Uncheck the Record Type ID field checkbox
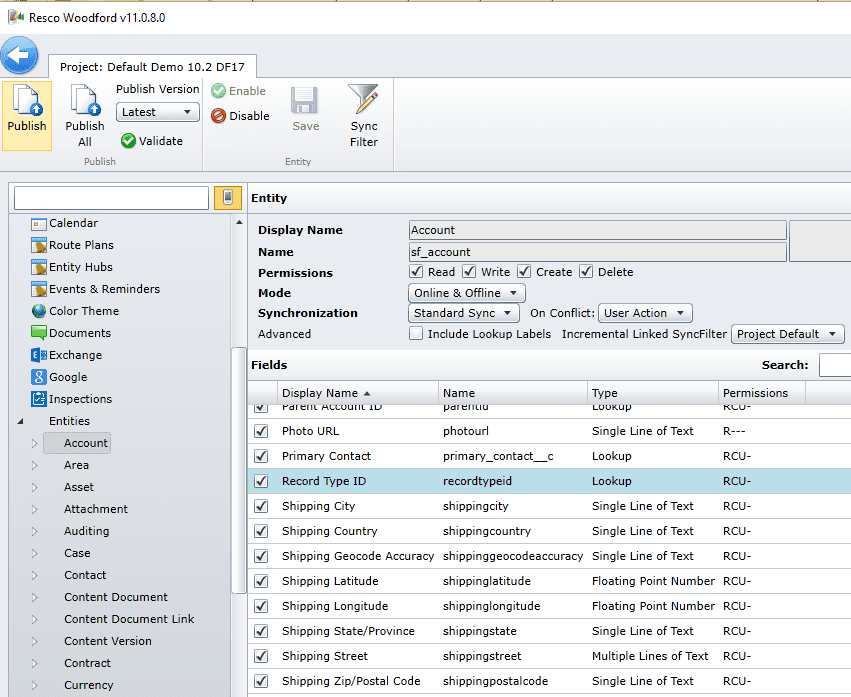 [x=261, y=481]
